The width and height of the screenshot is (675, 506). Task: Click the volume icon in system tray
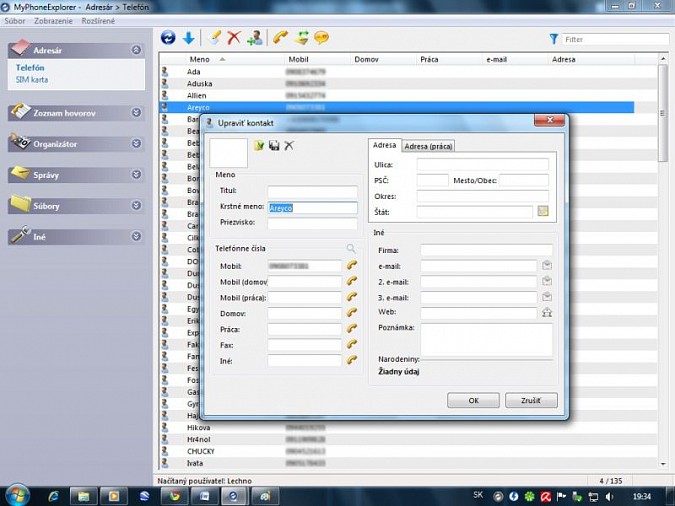click(609, 497)
